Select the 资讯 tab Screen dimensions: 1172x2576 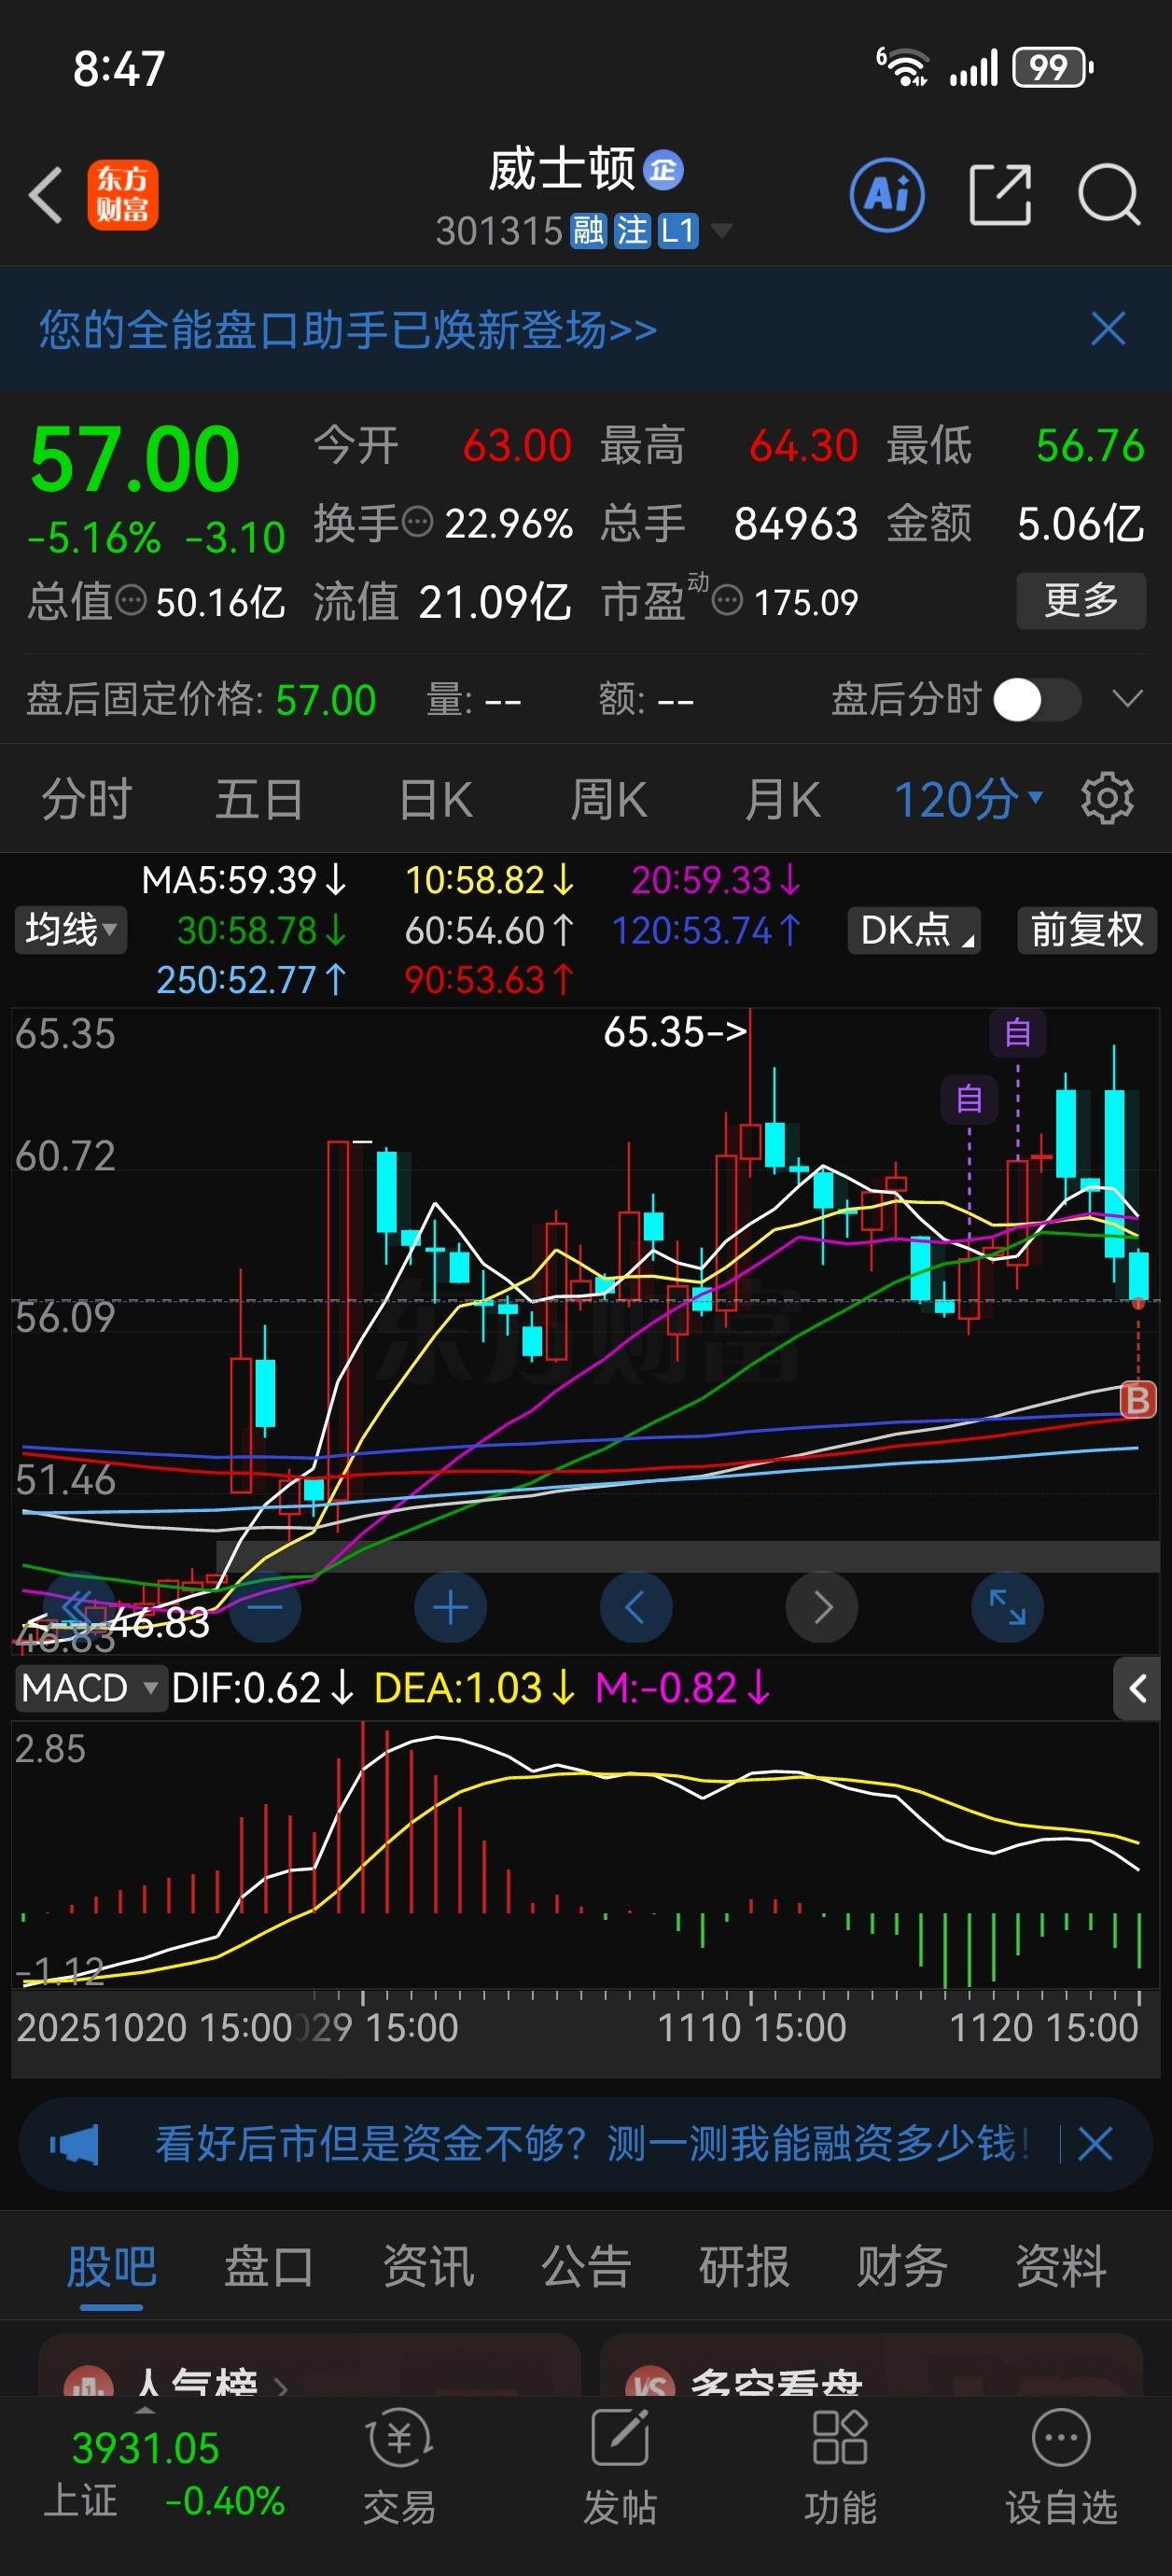428,2266
